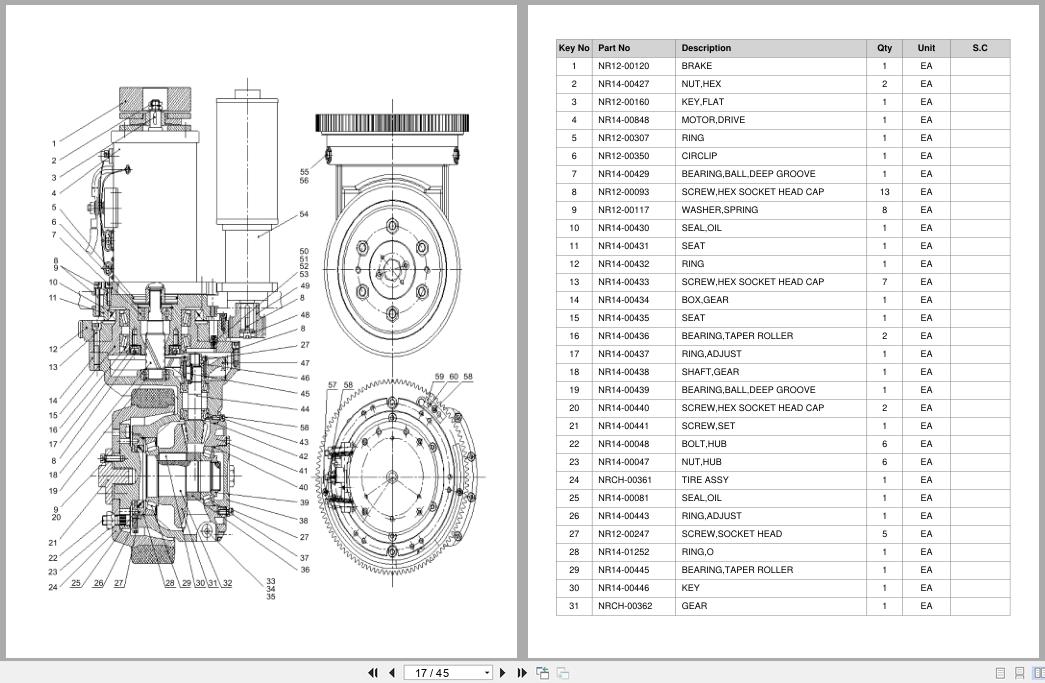This screenshot has width=1045, height=683.
Task: Click the BOLT,HUB description
Action: pos(704,444)
